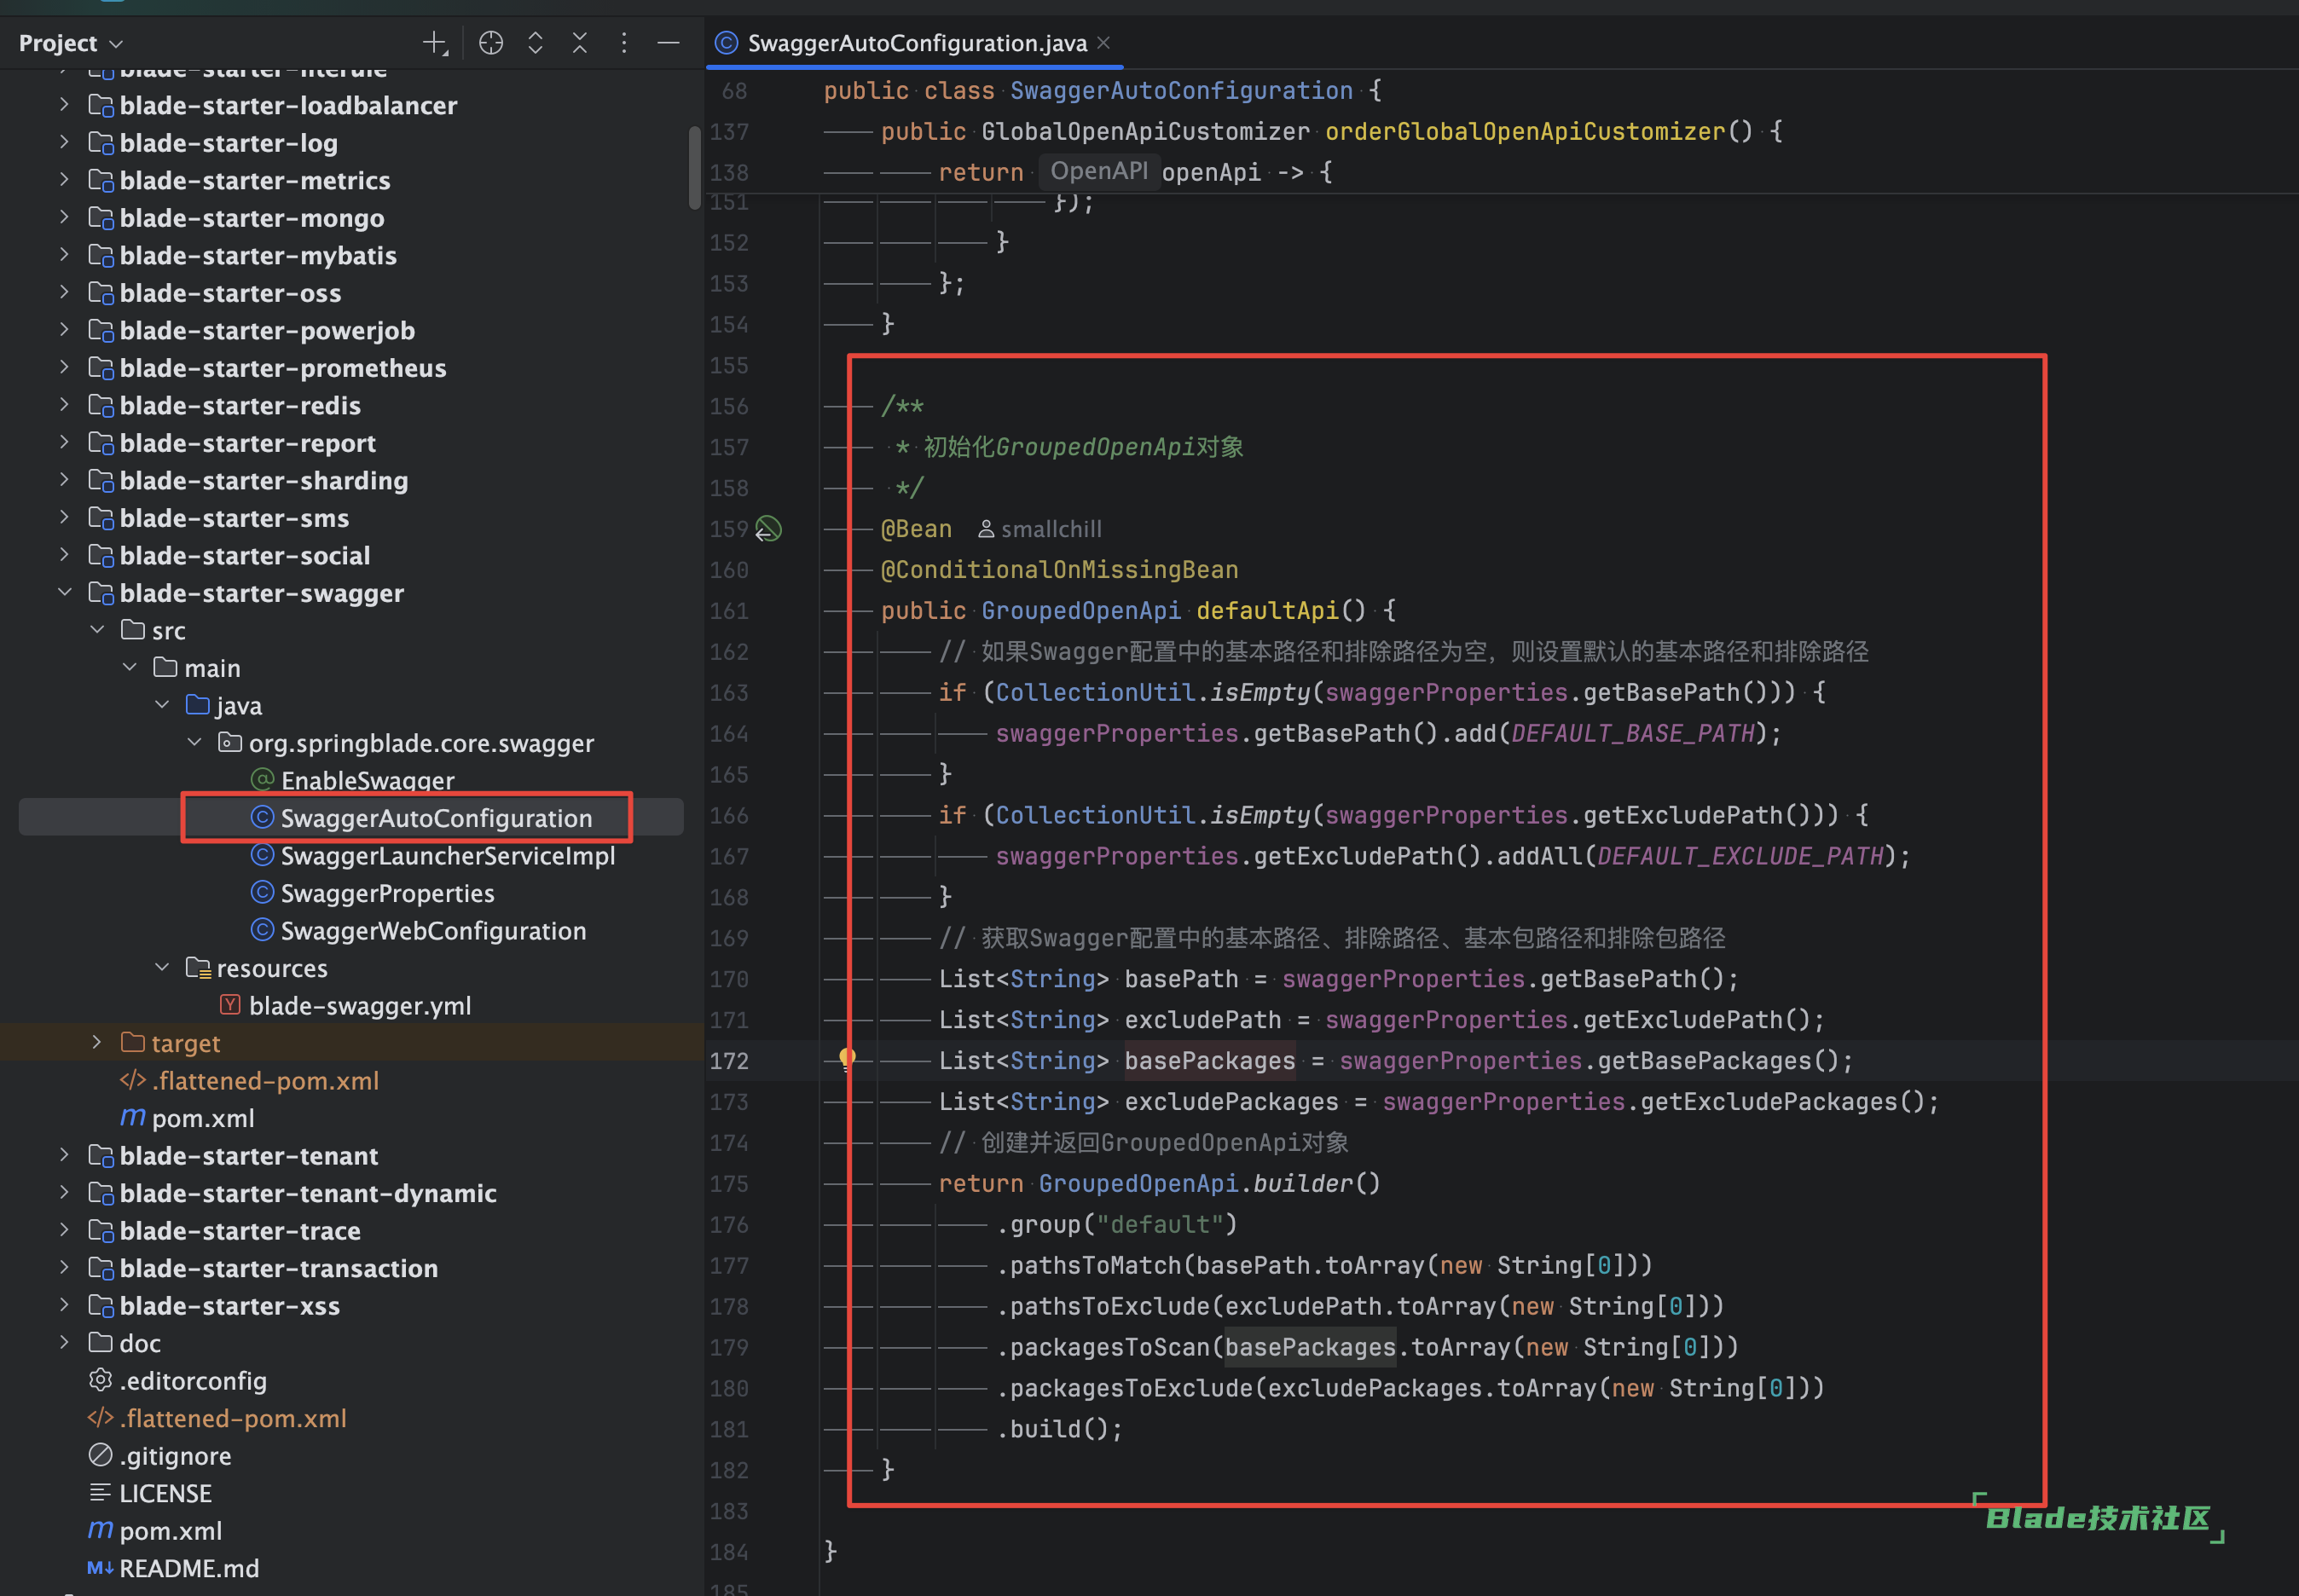Click the SwaggerAutoConfiguration class name in sticky header
The width and height of the screenshot is (2299, 1596).
(1181, 90)
